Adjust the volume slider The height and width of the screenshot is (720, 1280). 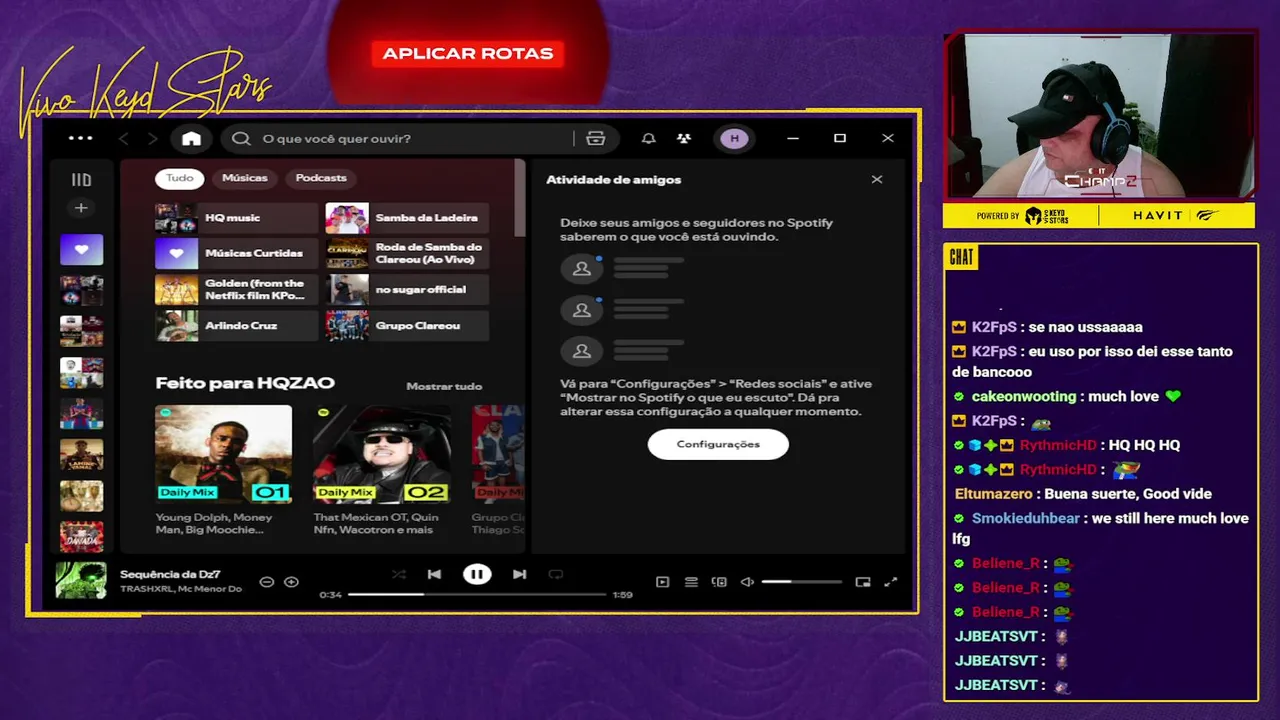pyautogui.click(x=801, y=582)
